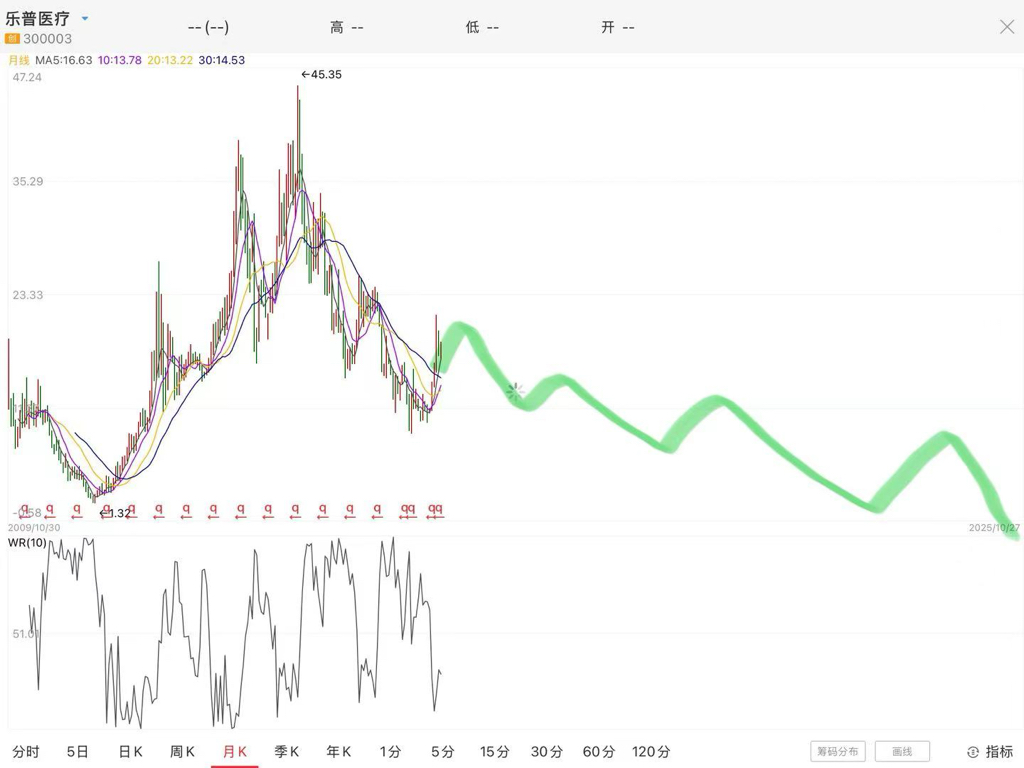1024x768 pixels.
Task: Click the 开 open price field
Action: (617, 27)
